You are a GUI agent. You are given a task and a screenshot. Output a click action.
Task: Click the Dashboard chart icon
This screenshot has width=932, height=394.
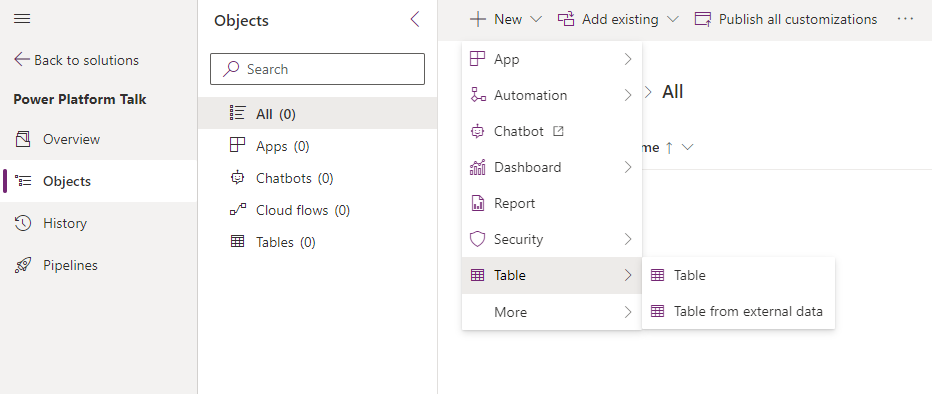(477, 168)
